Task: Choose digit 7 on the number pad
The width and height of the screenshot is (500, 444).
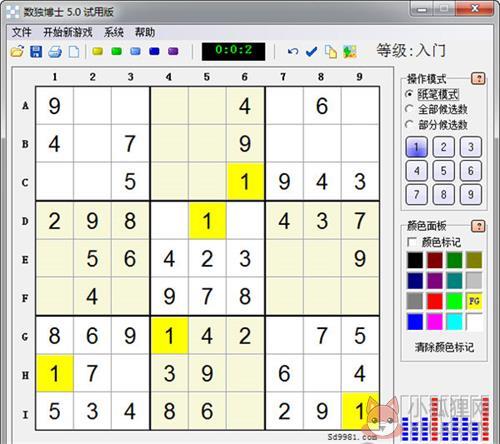Action: point(416,194)
